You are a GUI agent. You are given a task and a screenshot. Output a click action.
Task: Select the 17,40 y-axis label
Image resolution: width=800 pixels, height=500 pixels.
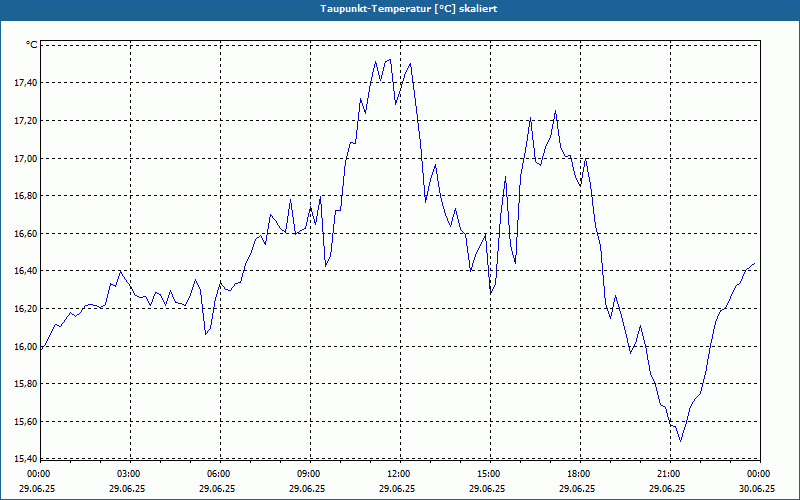(26, 83)
